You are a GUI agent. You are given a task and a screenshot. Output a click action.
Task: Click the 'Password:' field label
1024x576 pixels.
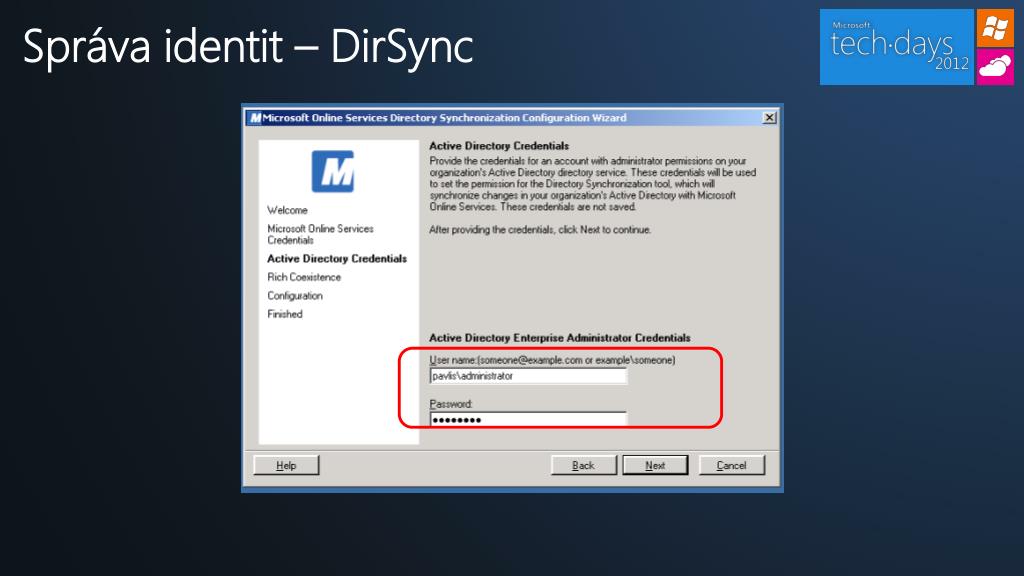click(451, 404)
